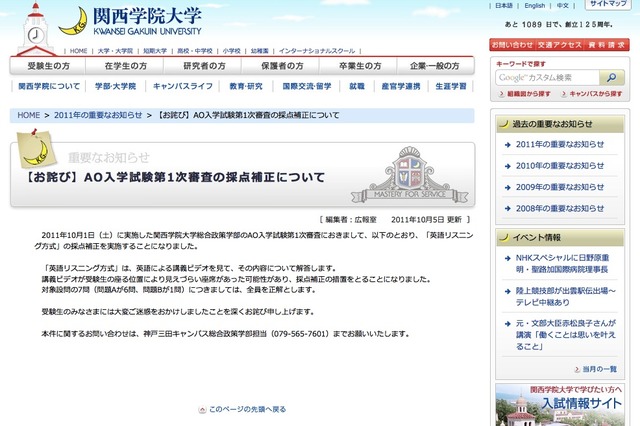Switch language to 中文
The height and width of the screenshot is (426, 640).
[562, 6]
